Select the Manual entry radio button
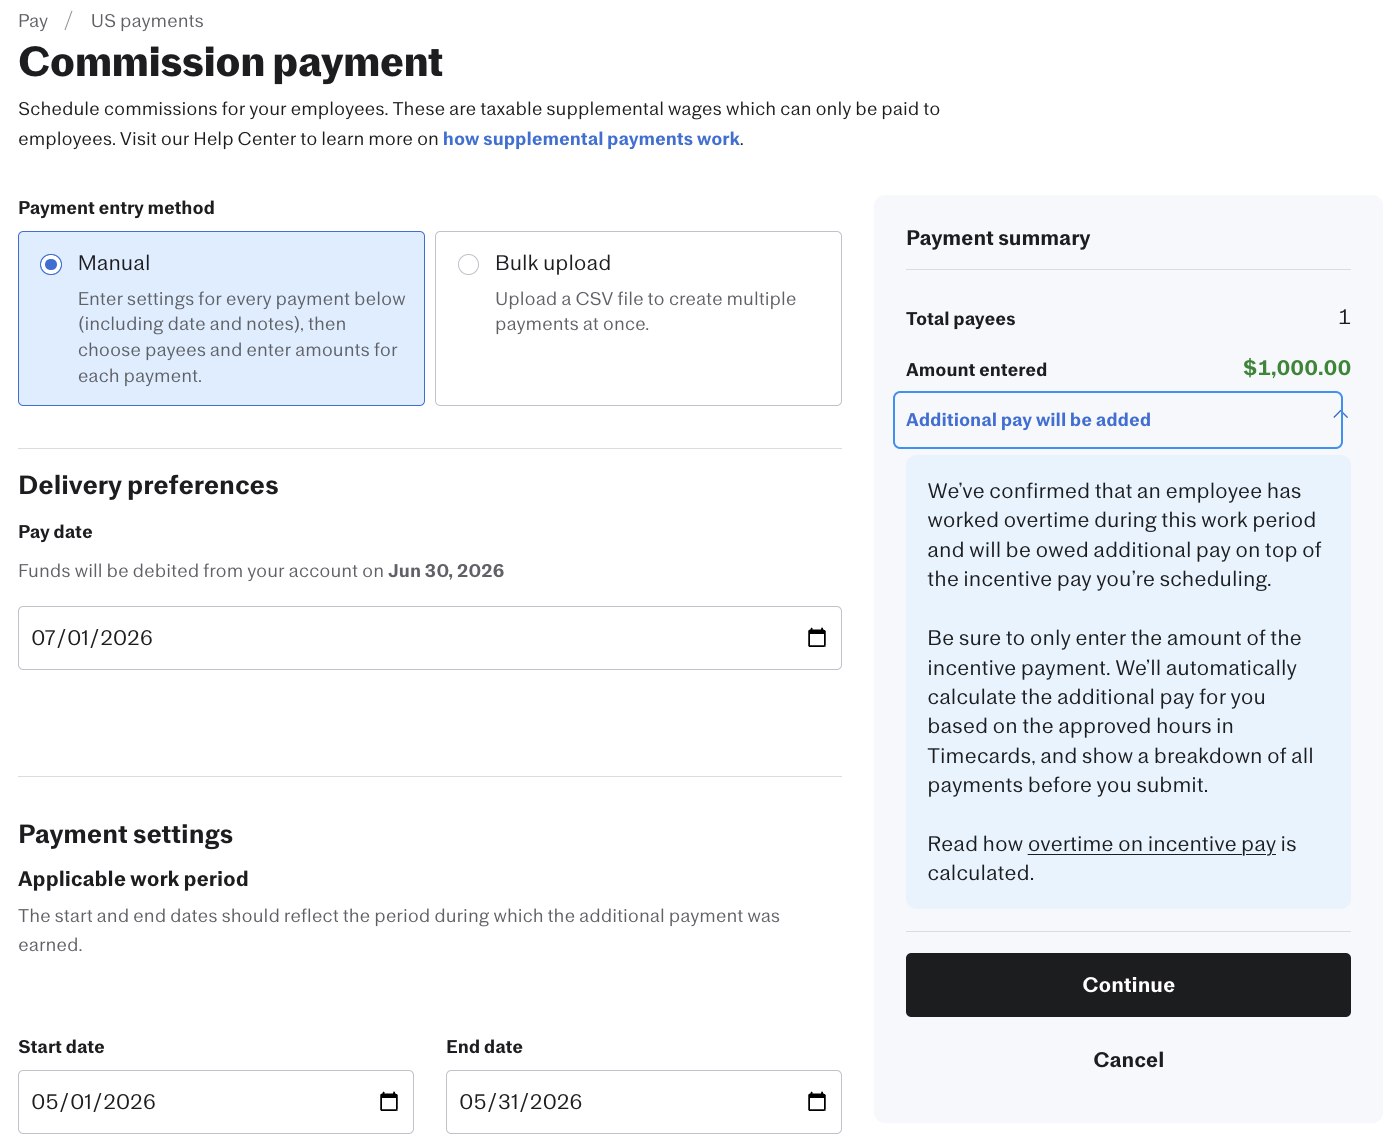The height and width of the screenshot is (1146, 1400). 51,264
